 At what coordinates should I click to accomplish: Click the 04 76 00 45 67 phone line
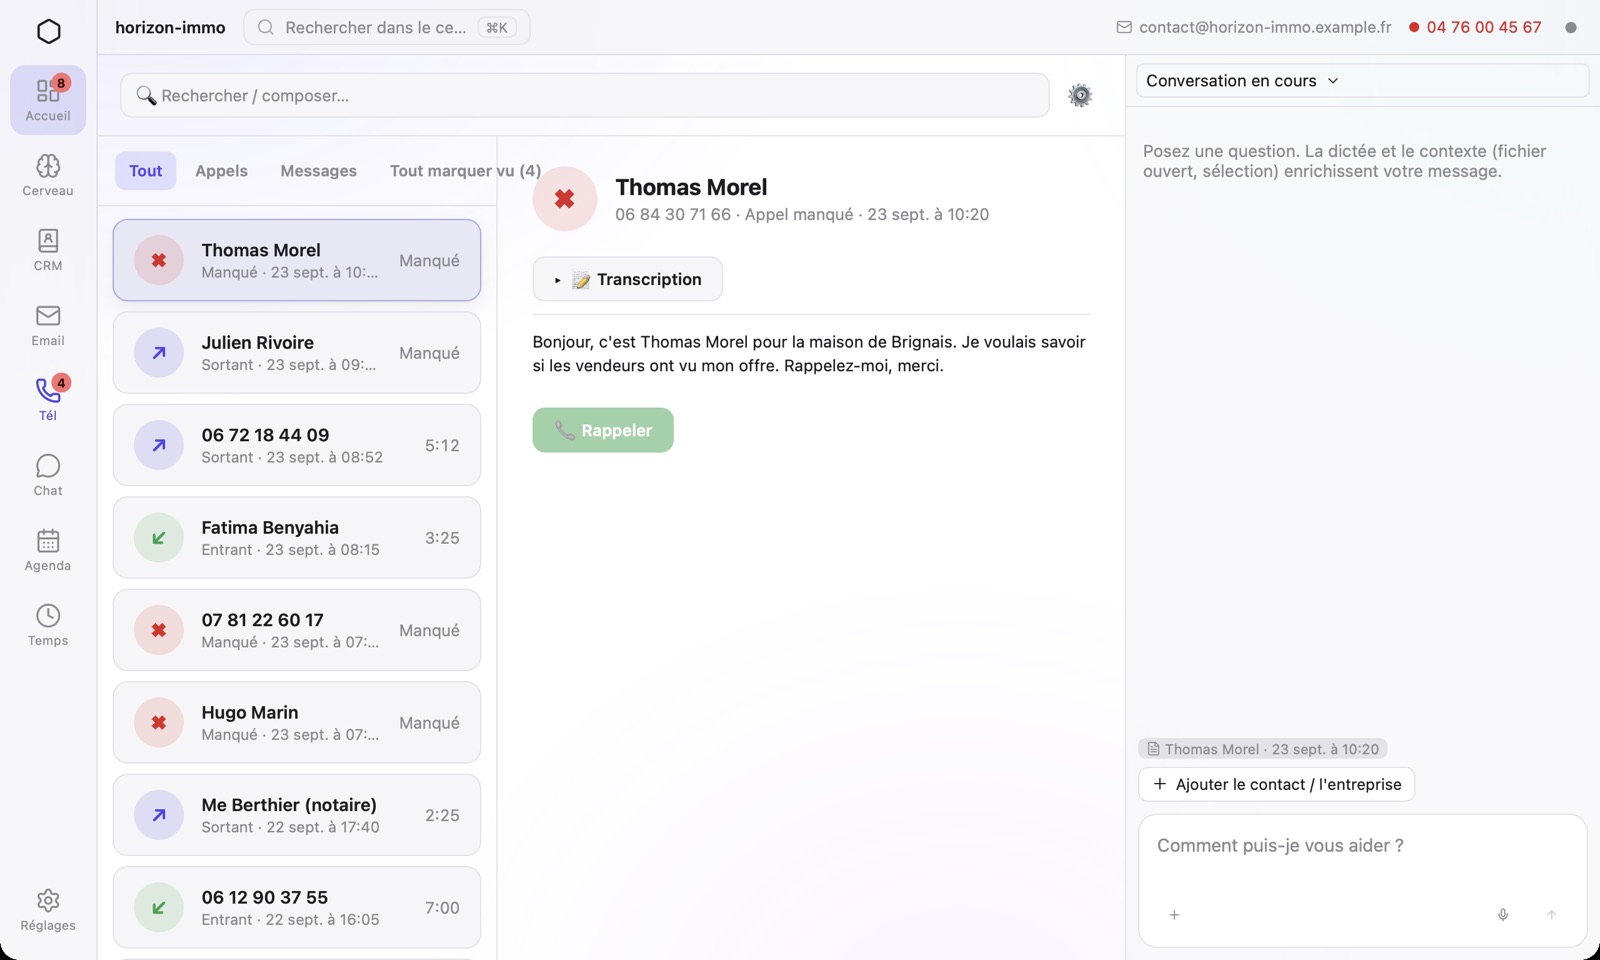[x=1475, y=28]
